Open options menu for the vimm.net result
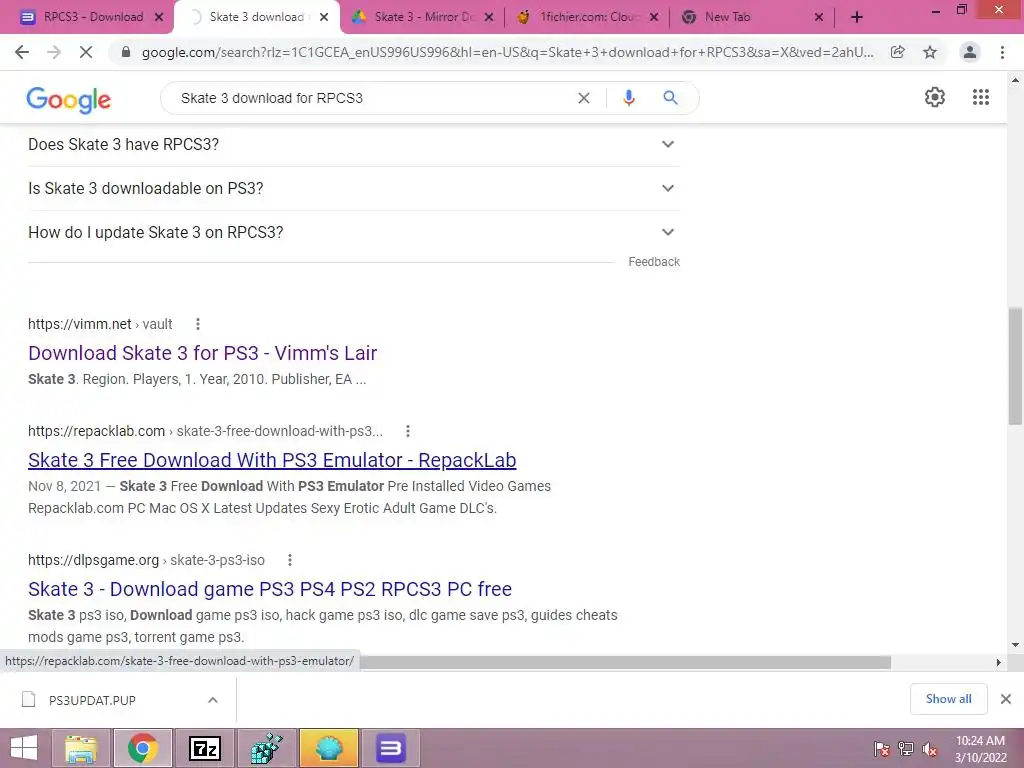 coord(198,324)
